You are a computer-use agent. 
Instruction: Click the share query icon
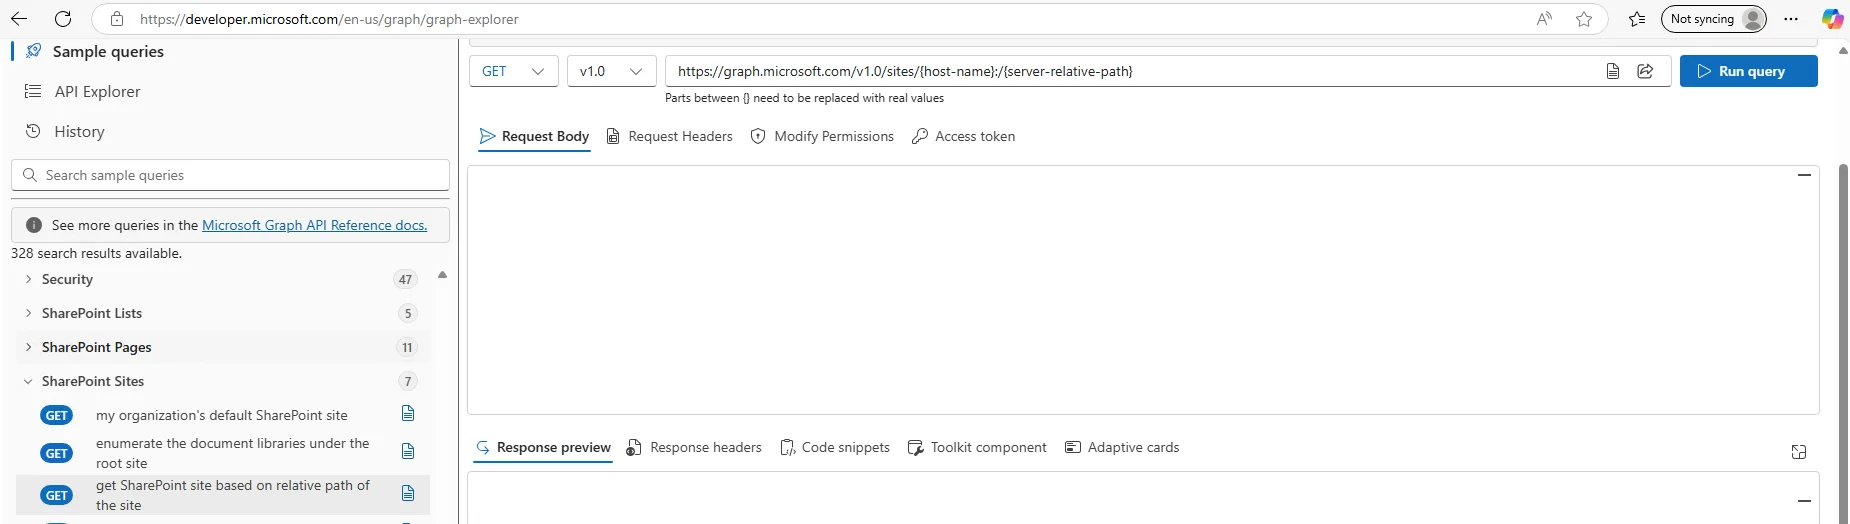coord(1645,71)
